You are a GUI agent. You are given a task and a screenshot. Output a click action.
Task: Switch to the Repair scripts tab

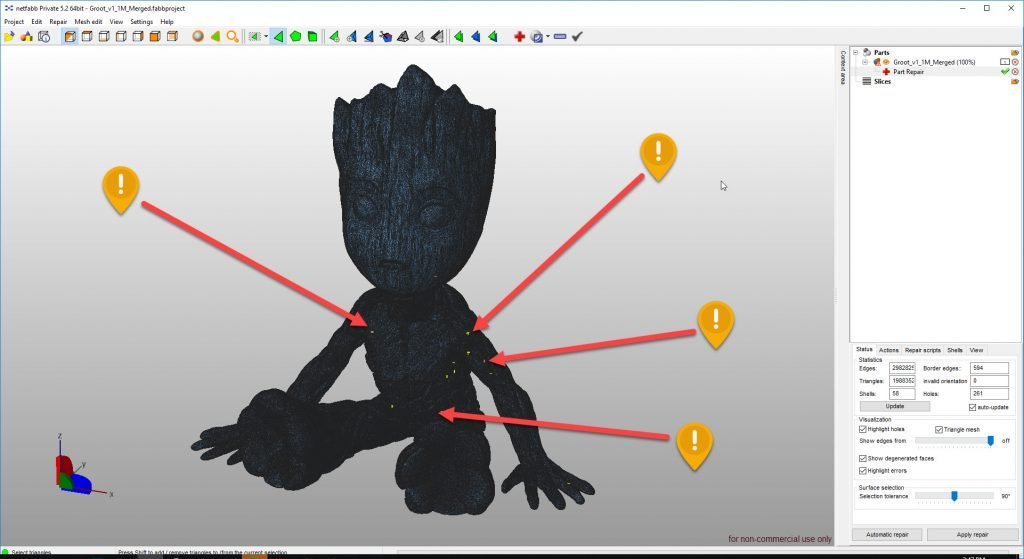tap(922, 350)
